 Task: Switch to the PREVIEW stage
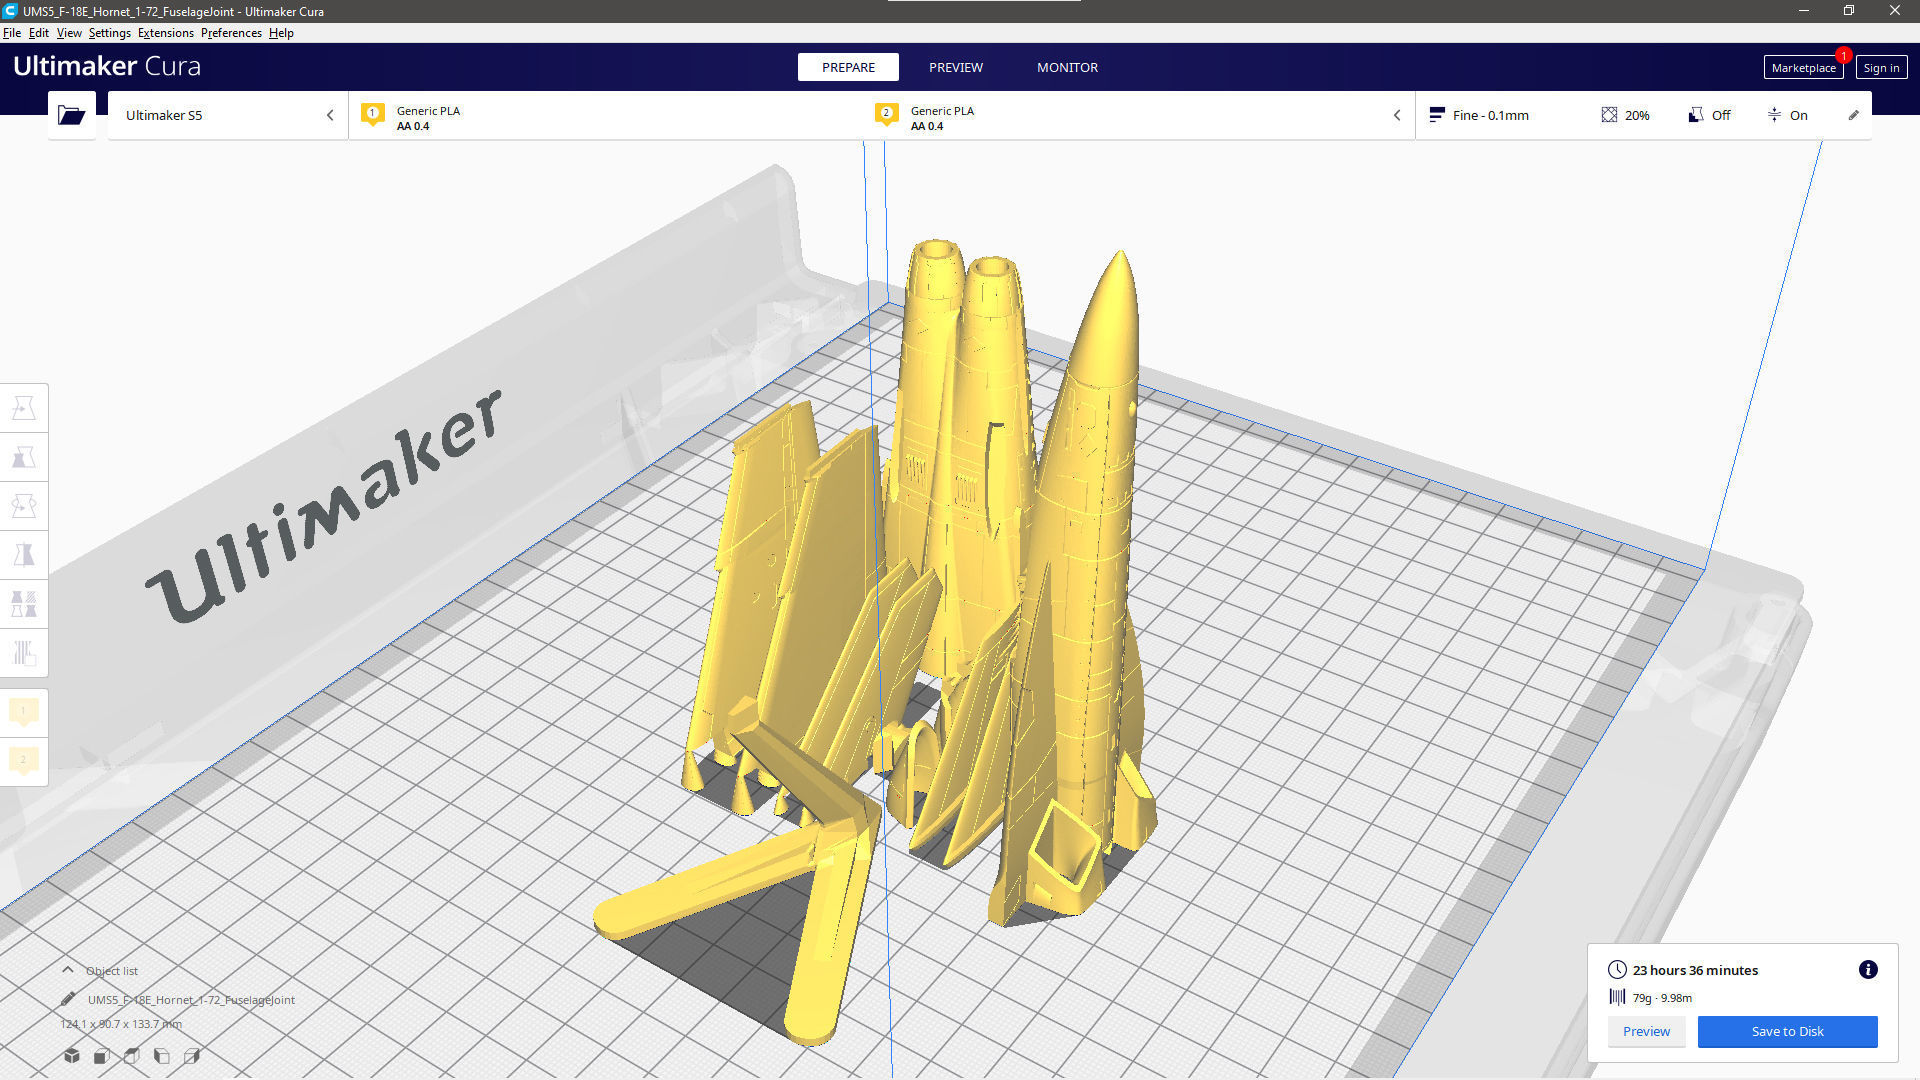pyautogui.click(x=956, y=67)
